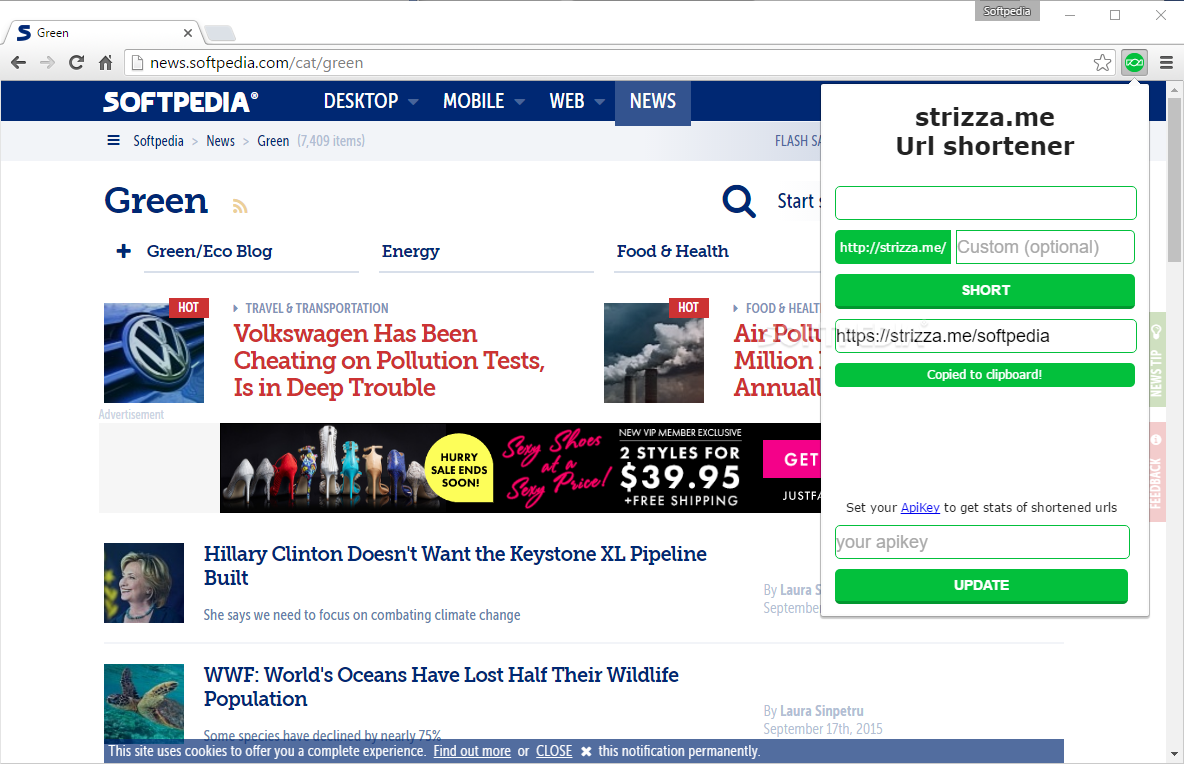Screen dimensions: 1184x764
Task: Click the your apikey input field
Action: point(982,542)
